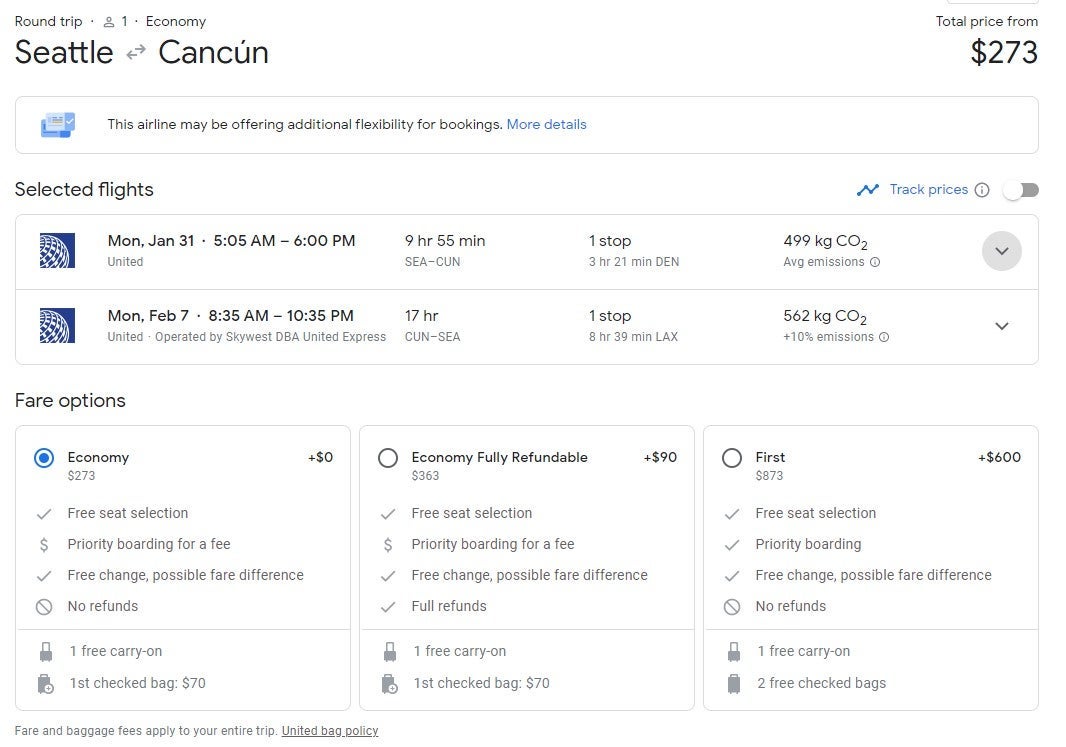
Task: Click the round-trip arrows between Seattle and Cancún
Action: click(x=136, y=53)
